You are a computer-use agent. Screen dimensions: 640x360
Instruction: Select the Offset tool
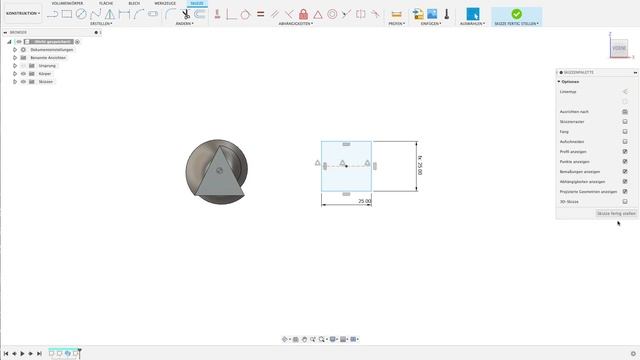coord(200,14)
